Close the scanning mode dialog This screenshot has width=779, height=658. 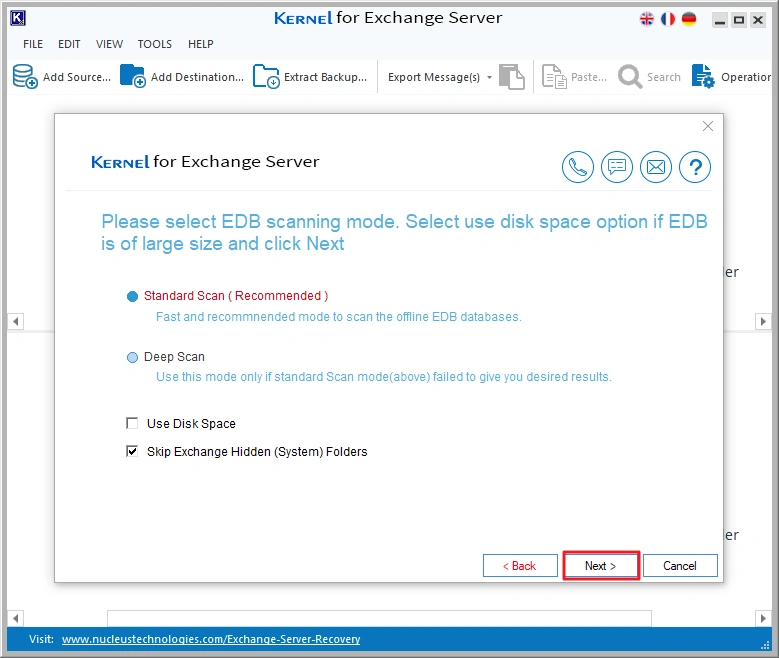click(x=708, y=126)
